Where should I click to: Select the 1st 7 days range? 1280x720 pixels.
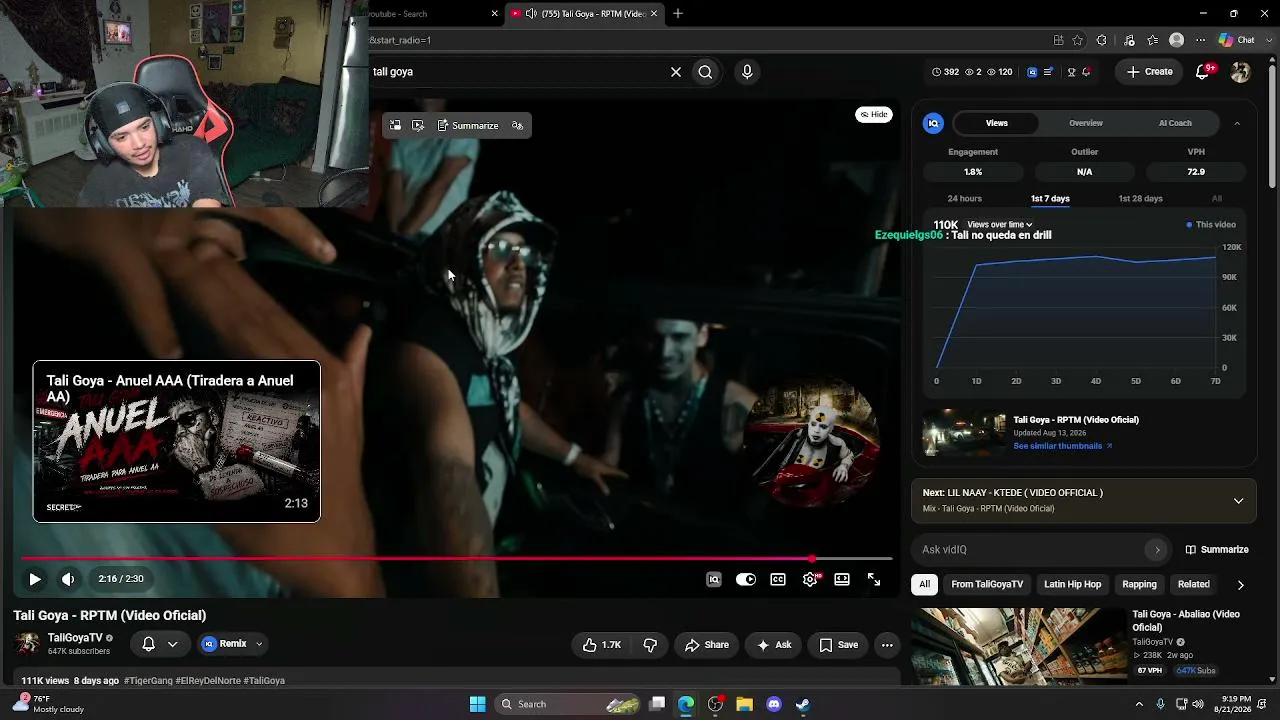[1050, 199]
